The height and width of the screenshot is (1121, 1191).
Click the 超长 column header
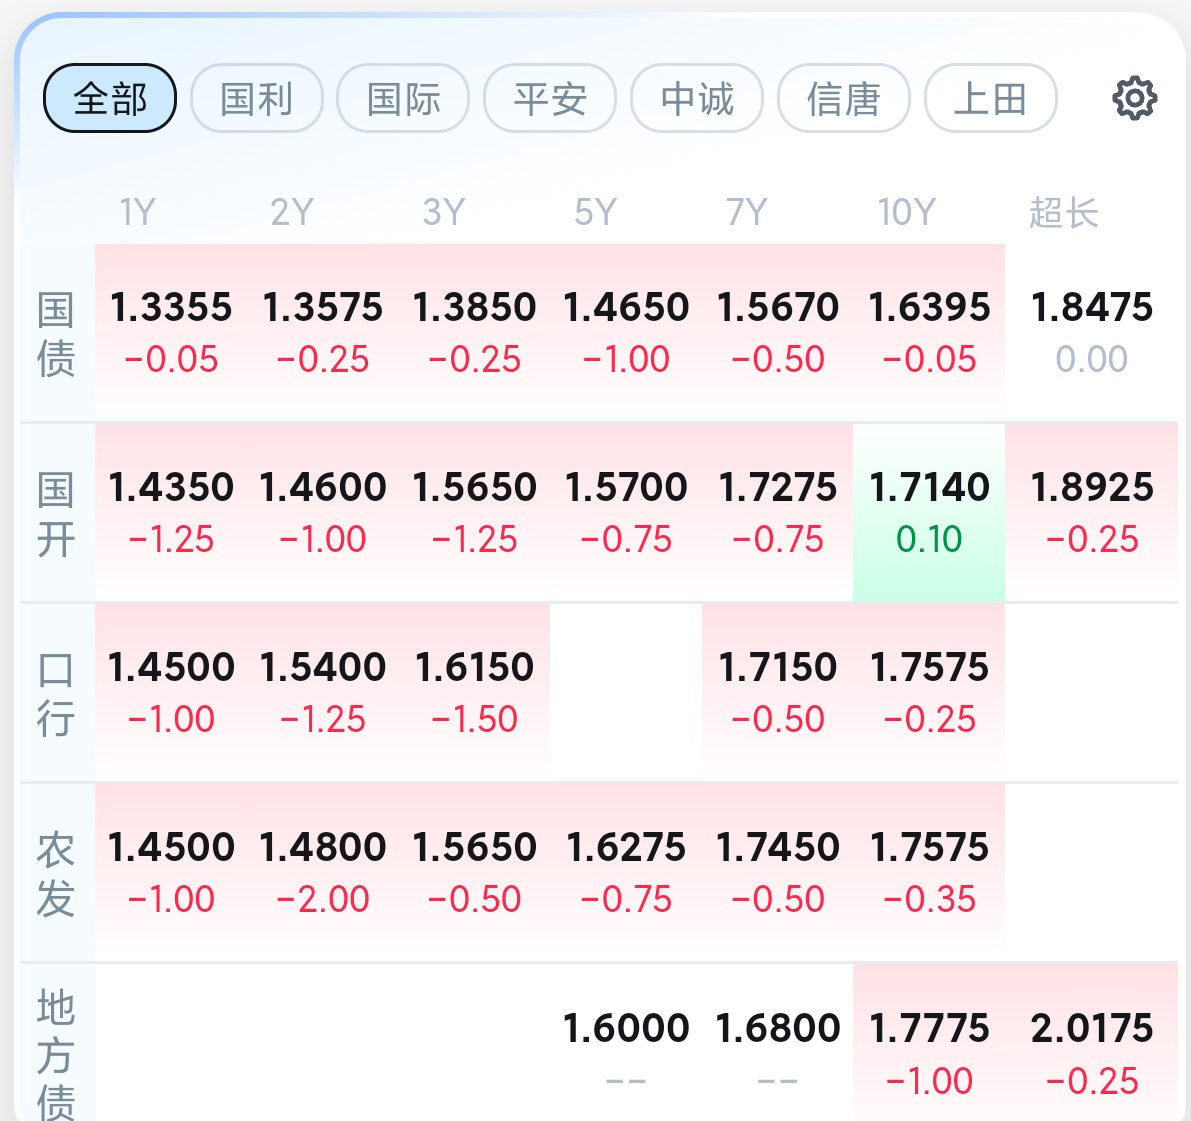pyautogui.click(x=1063, y=212)
